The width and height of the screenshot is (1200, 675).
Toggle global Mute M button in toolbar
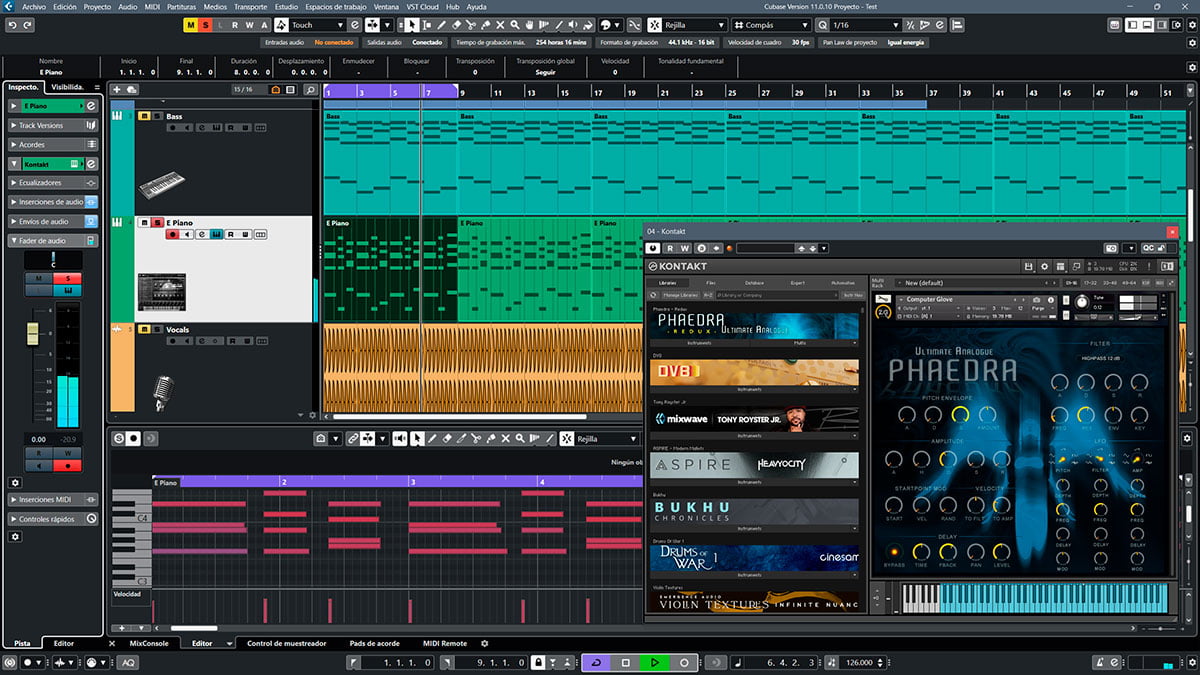[x=191, y=25]
